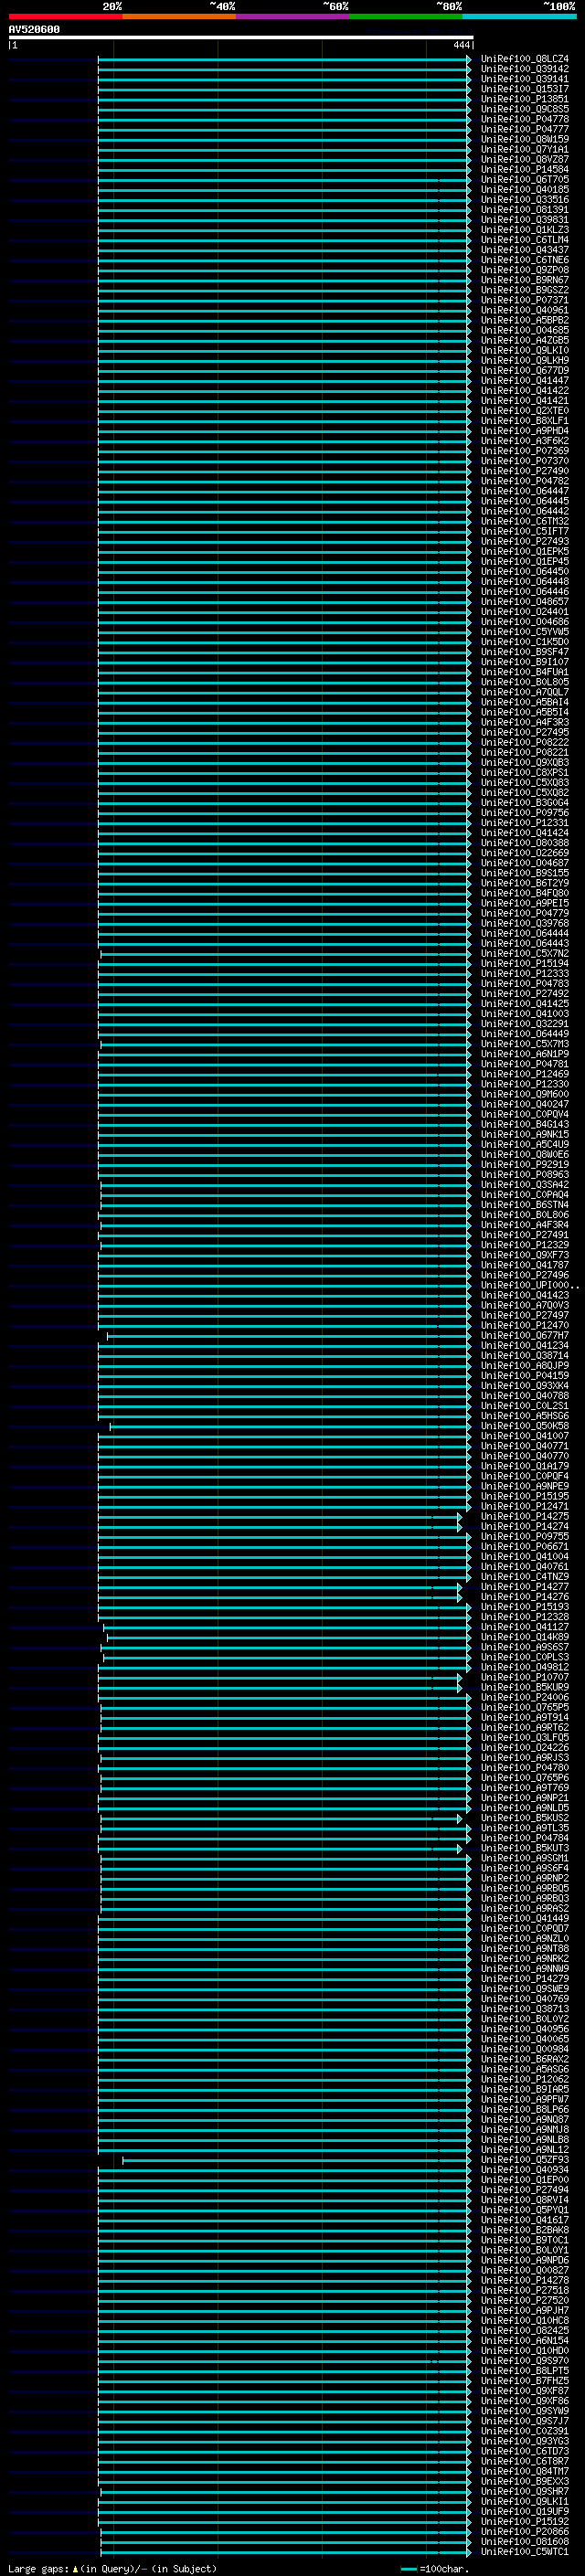Select hit label UniRef100_C0PQF4

pyautogui.click(x=525, y=1476)
